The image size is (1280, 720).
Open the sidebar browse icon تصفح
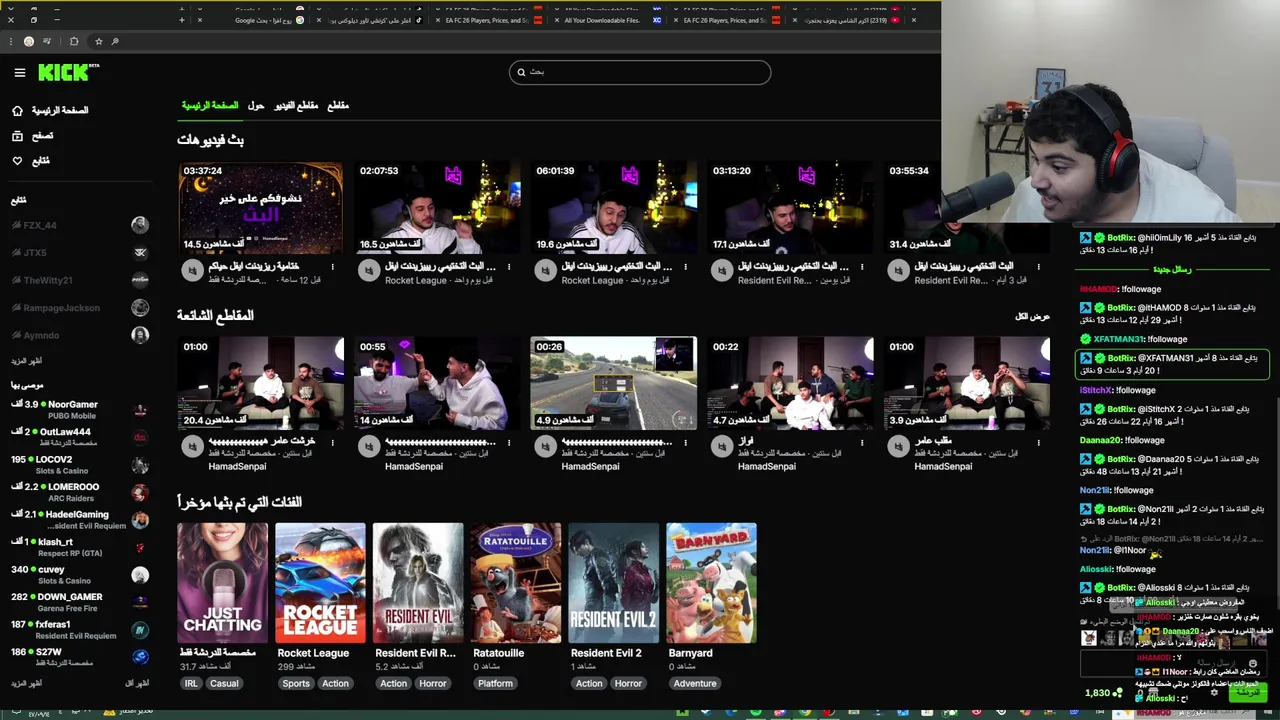[17, 135]
